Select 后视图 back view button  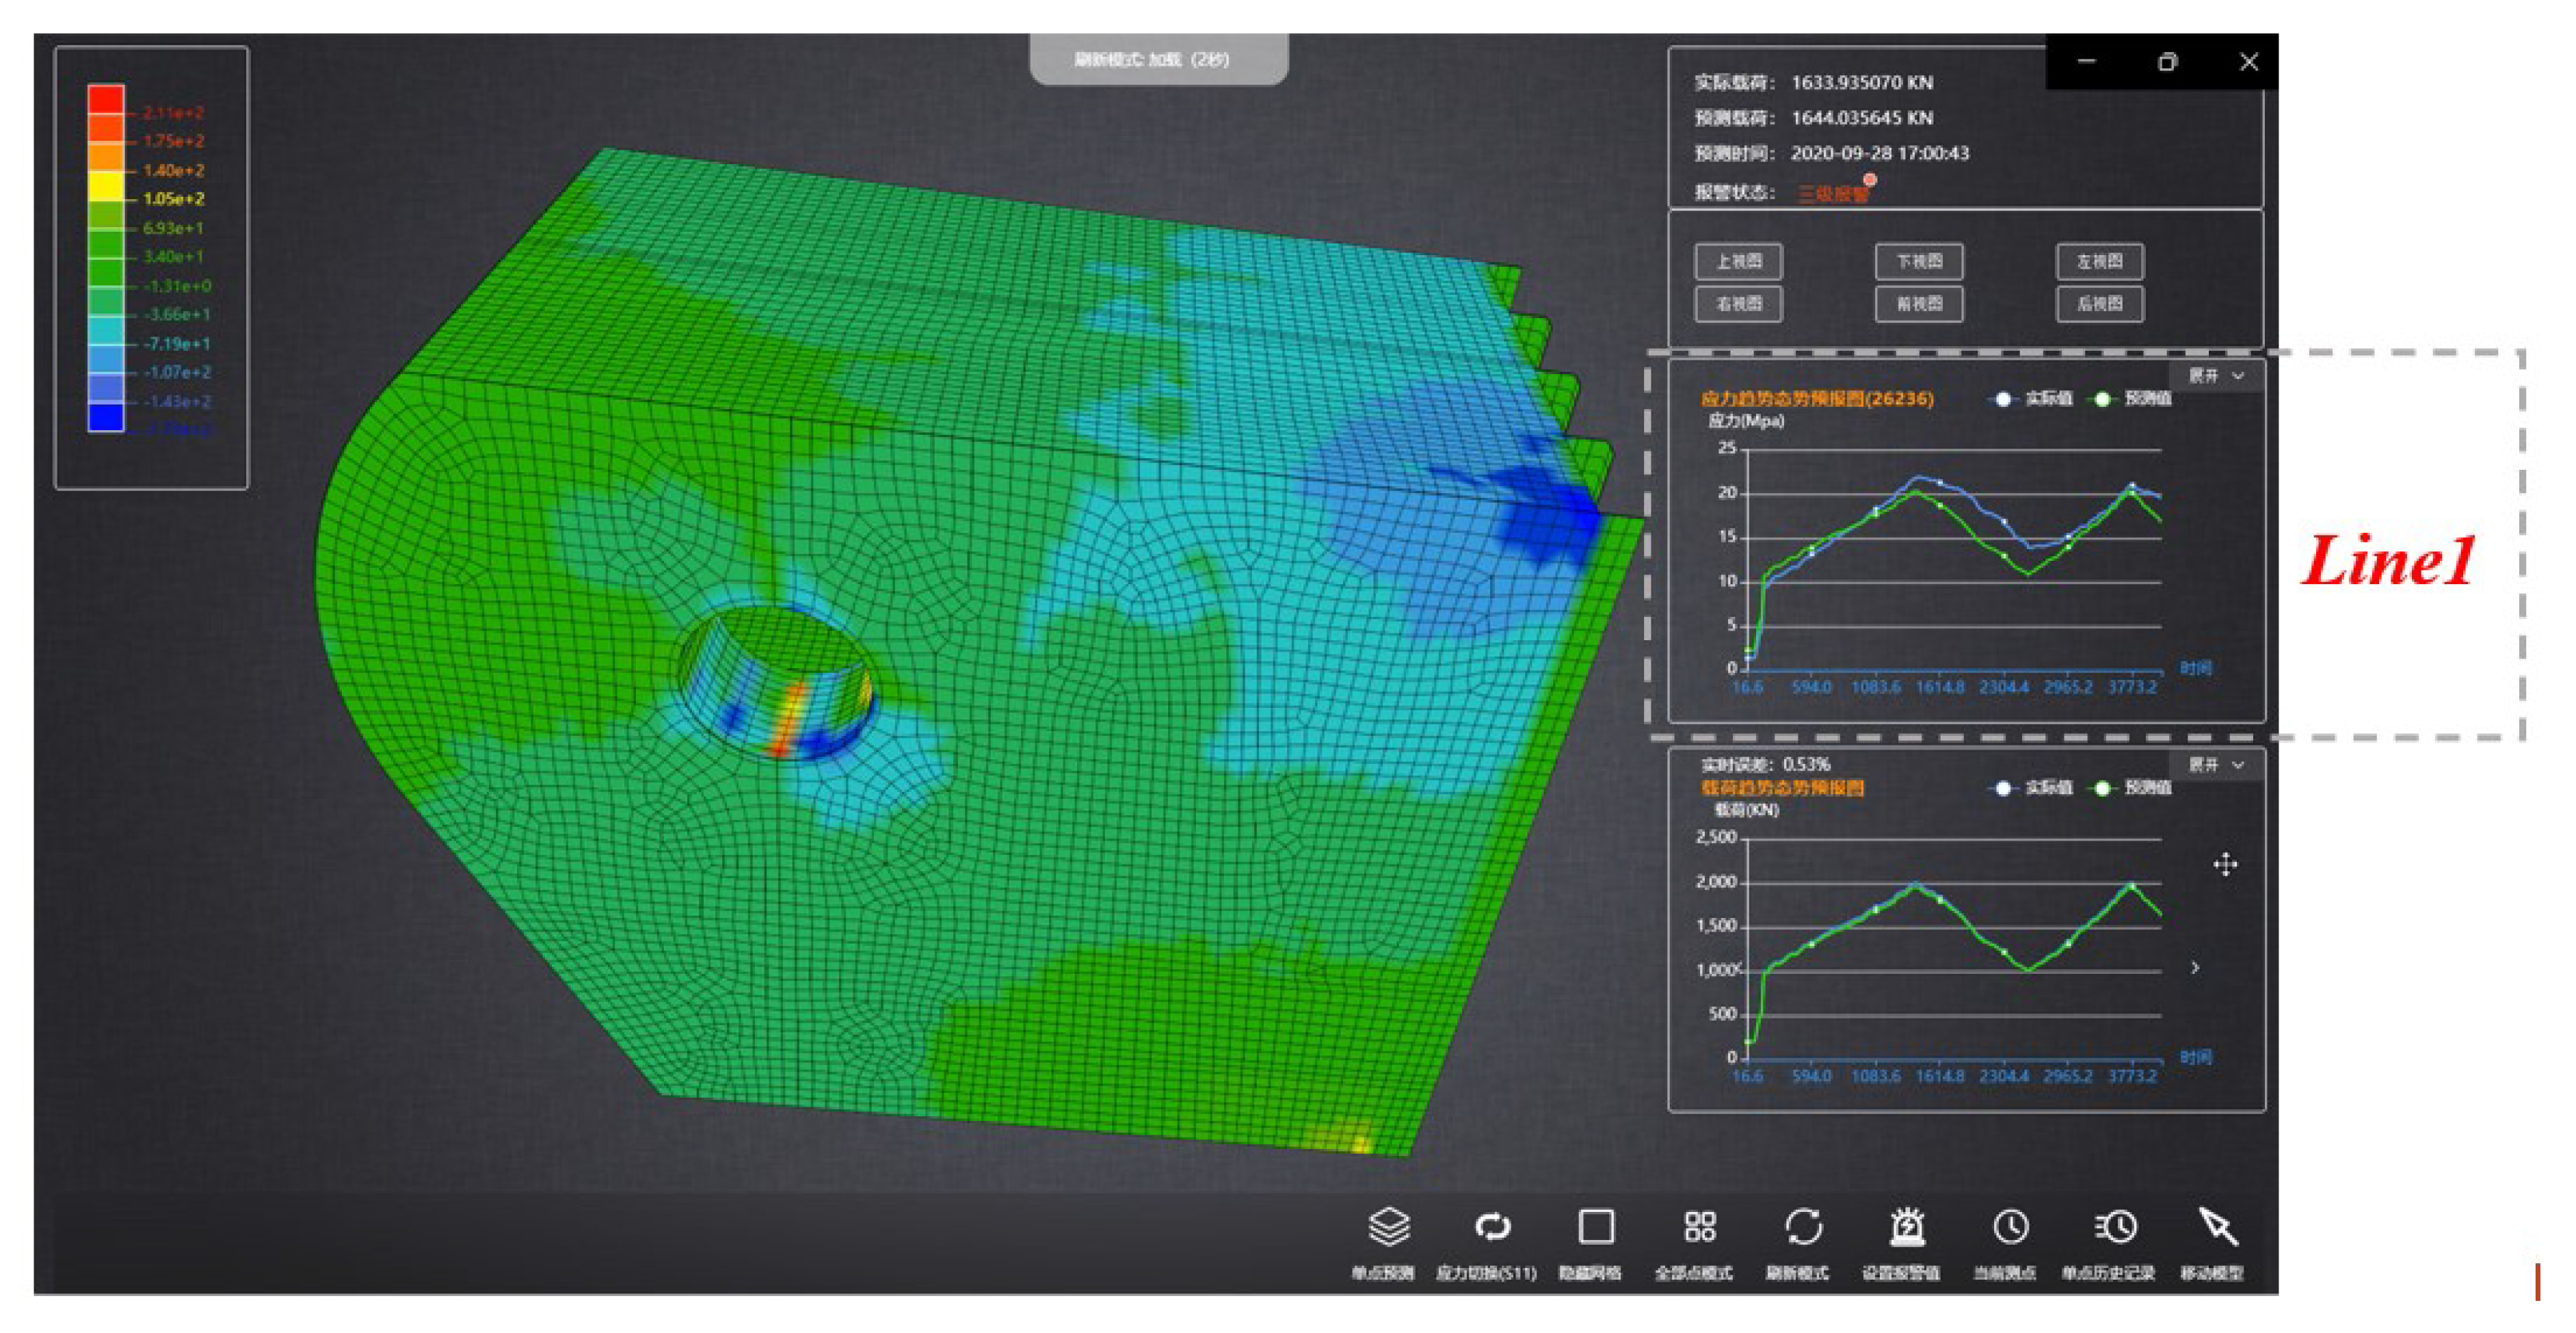pyautogui.click(x=2099, y=304)
